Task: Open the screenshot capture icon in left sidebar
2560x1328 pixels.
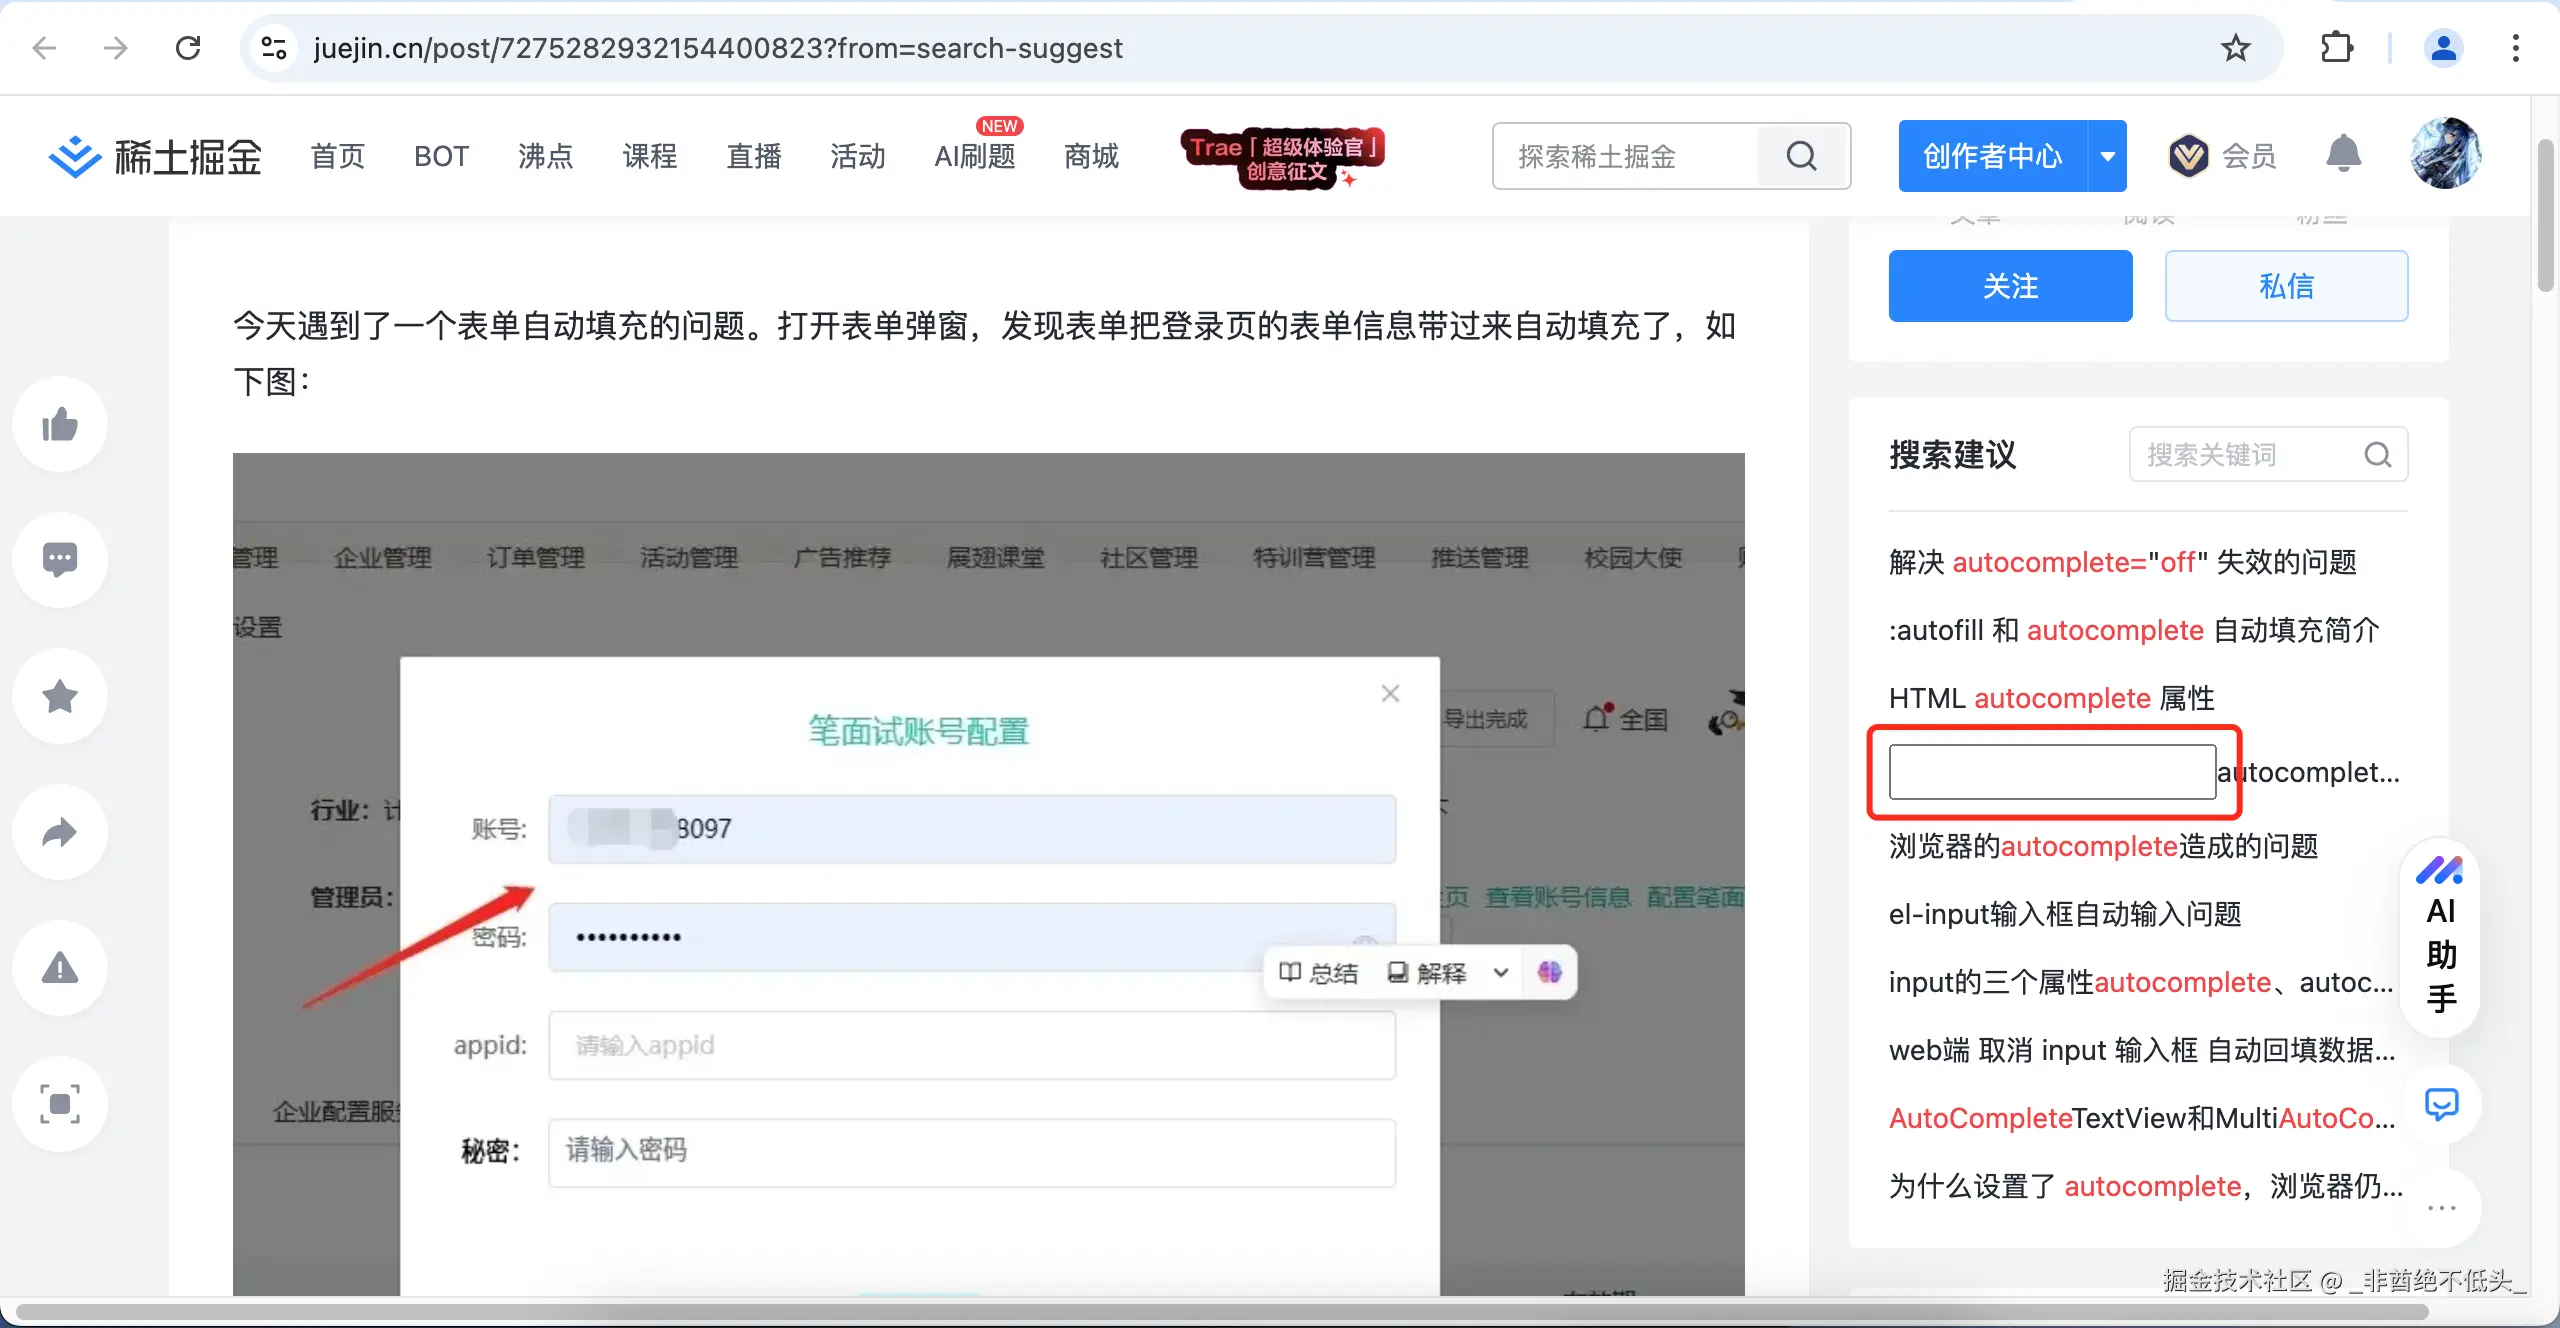Action: [x=59, y=1104]
